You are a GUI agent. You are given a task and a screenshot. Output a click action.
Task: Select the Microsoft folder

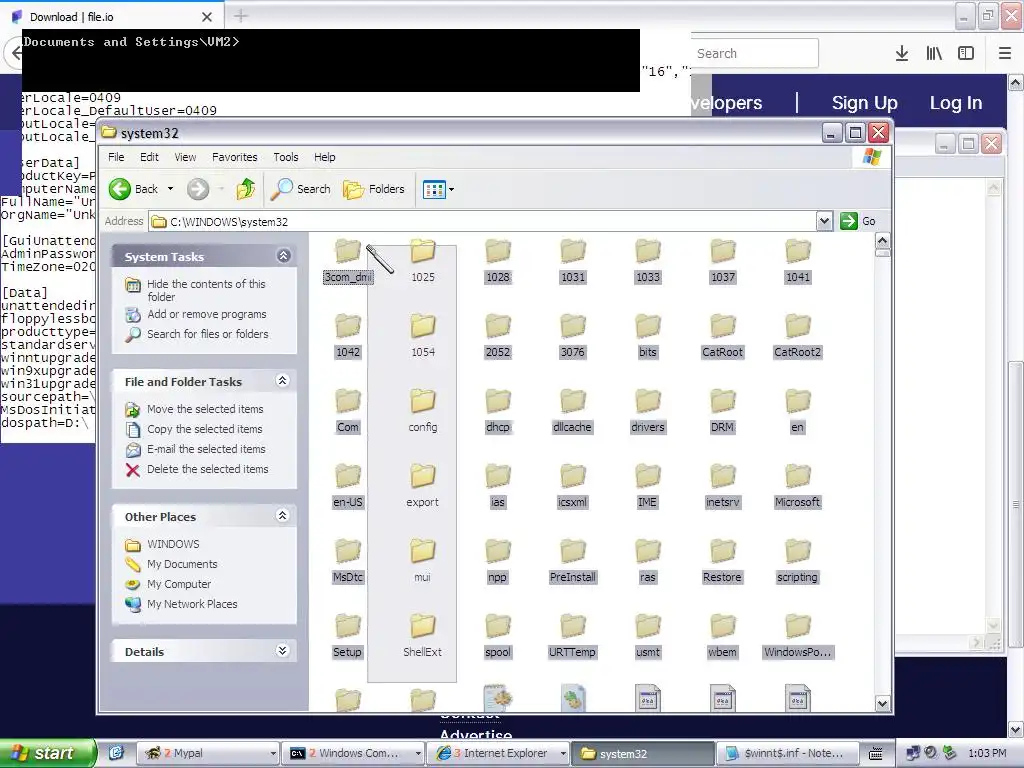pos(797,487)
